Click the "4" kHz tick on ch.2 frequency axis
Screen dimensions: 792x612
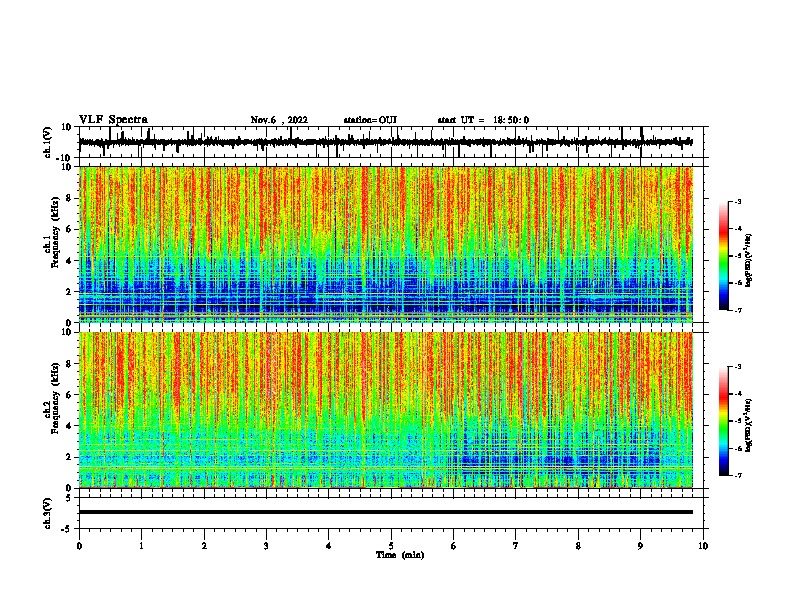[69, 426]
